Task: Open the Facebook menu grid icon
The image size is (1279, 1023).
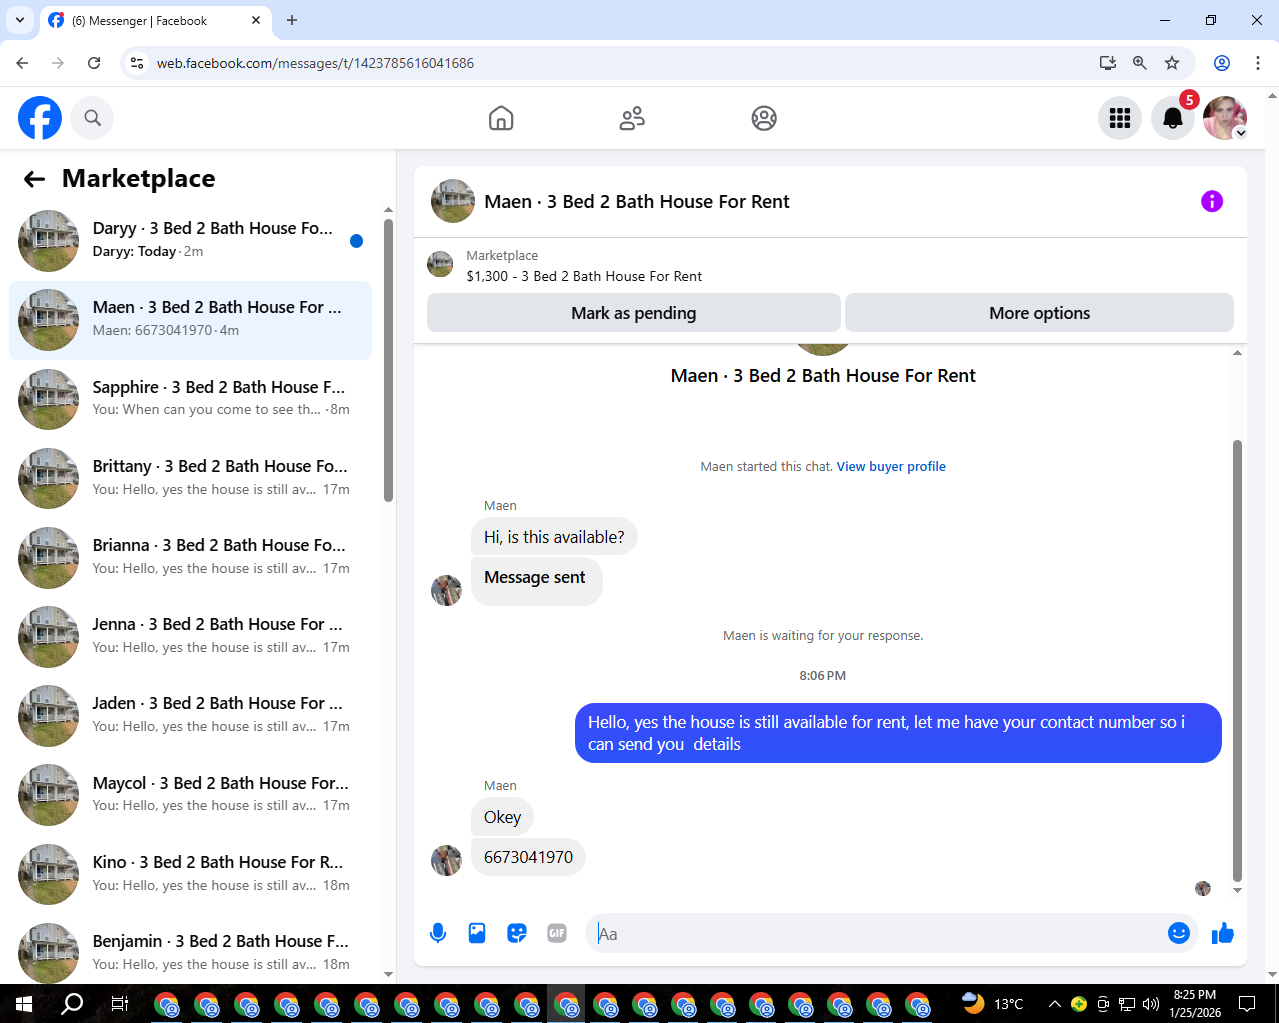Action: pos(1120,118)
